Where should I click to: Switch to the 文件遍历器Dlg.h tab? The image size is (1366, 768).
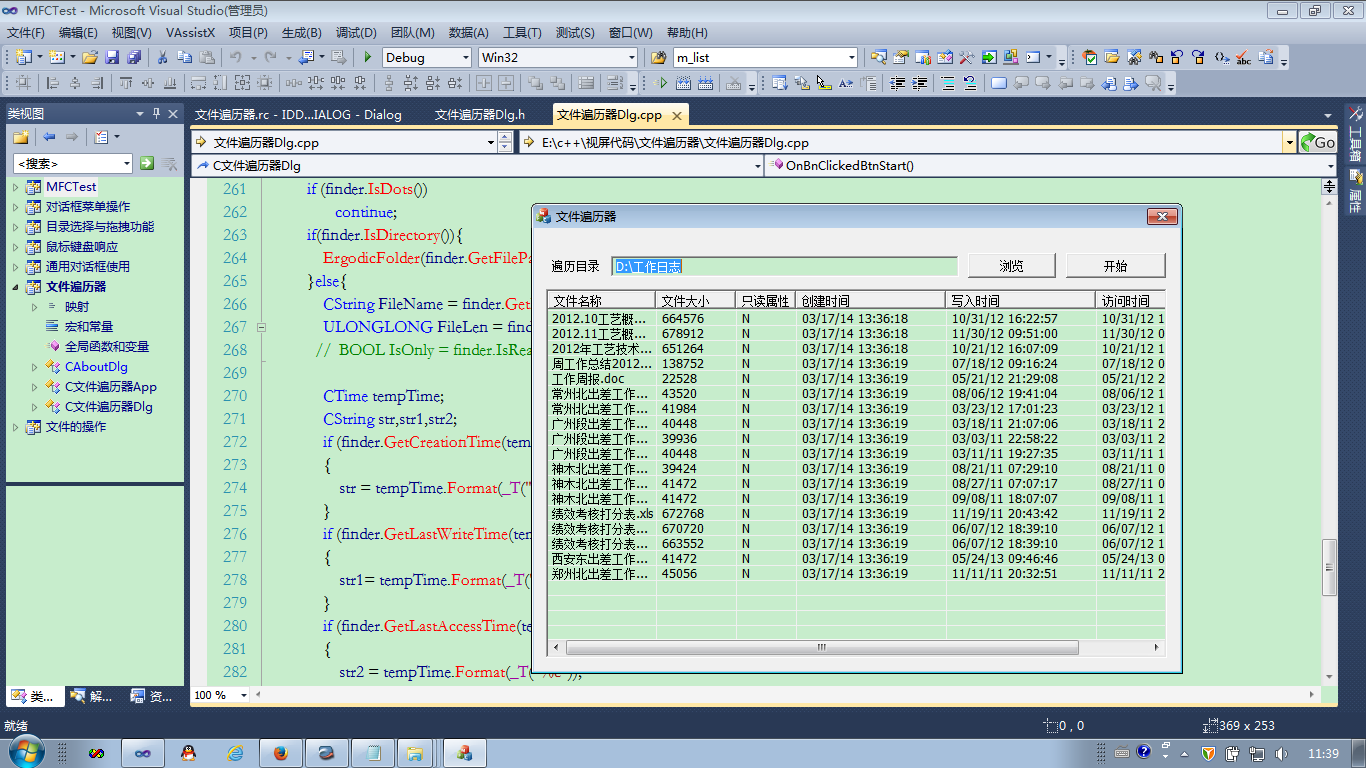tap(479, 115)
